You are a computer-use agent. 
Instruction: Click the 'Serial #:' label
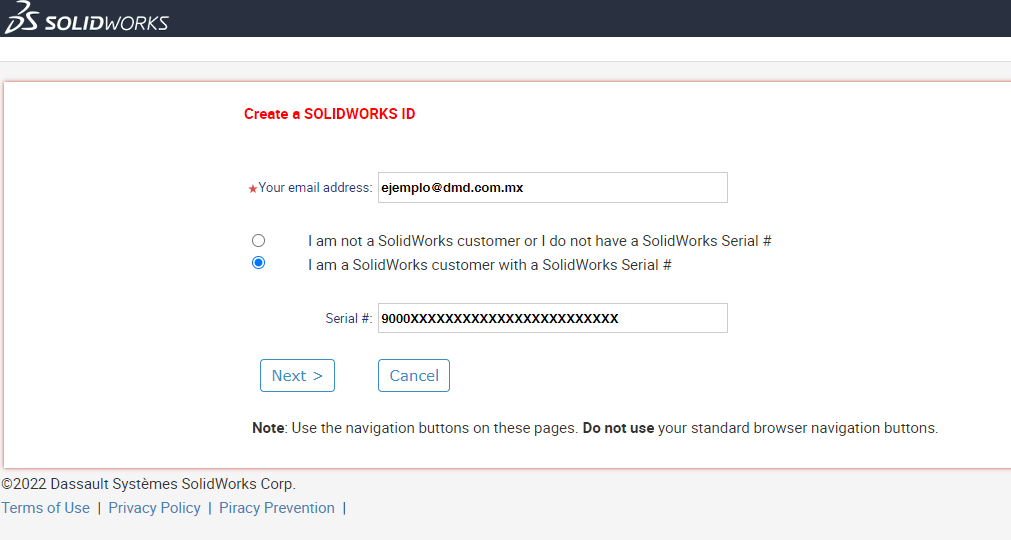click(349, 318)
